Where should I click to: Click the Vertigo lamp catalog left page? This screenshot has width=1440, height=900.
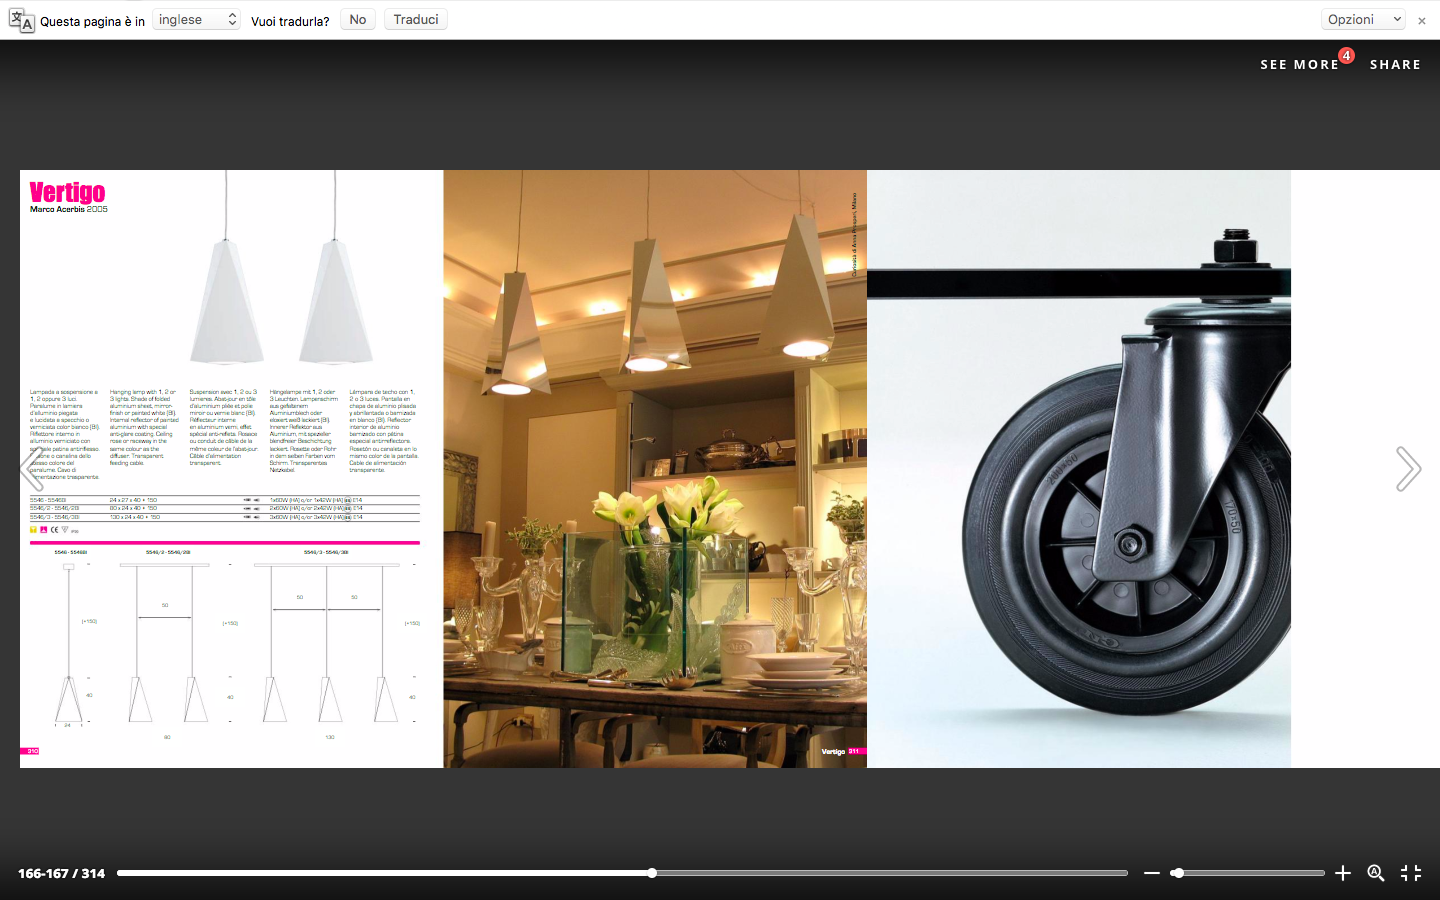pyautogui.click(x=231, y=469)
